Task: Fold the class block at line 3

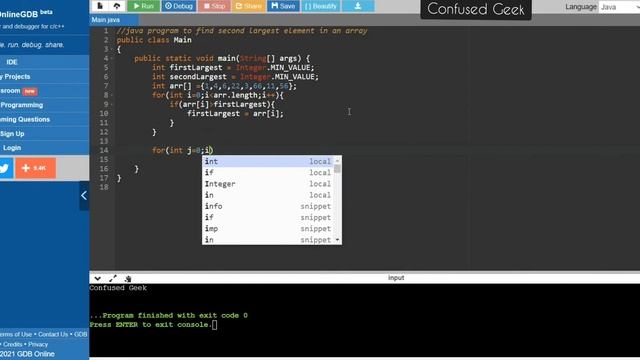Action: coord(111,49)
